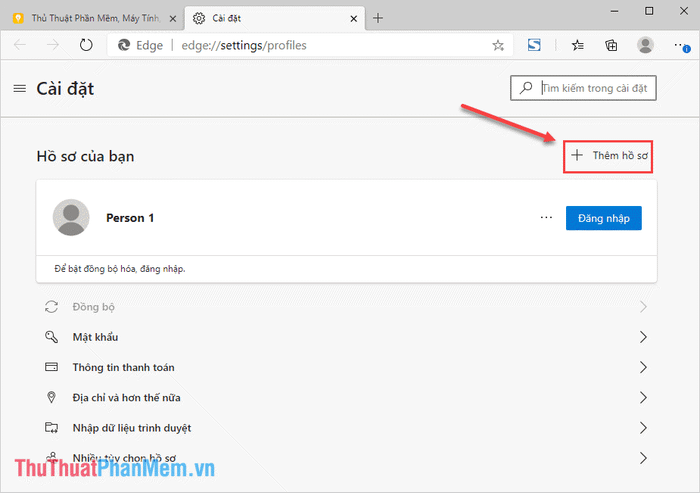Open a new tab with plus button
The image size is (700, 493).
click(x=378, y=18)
